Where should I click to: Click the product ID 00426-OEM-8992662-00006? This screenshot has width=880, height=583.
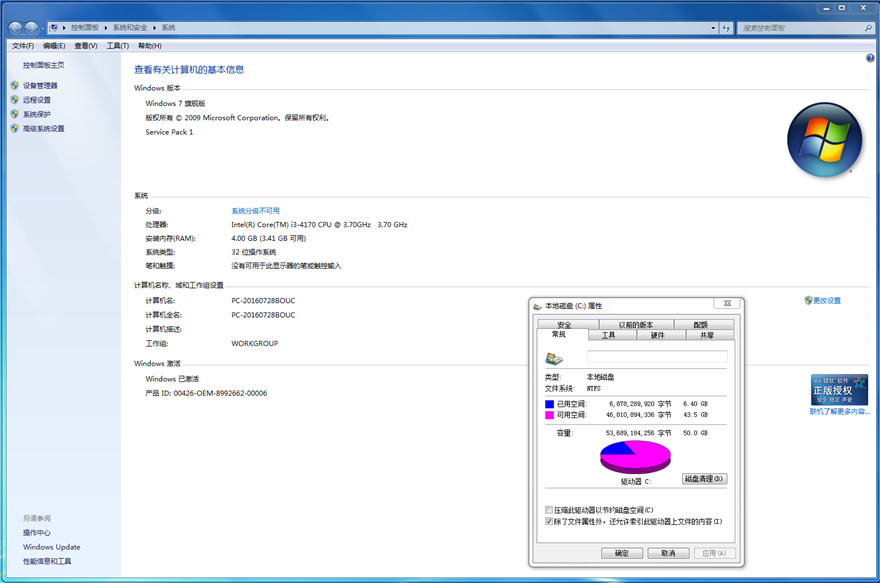coord(220,393)
